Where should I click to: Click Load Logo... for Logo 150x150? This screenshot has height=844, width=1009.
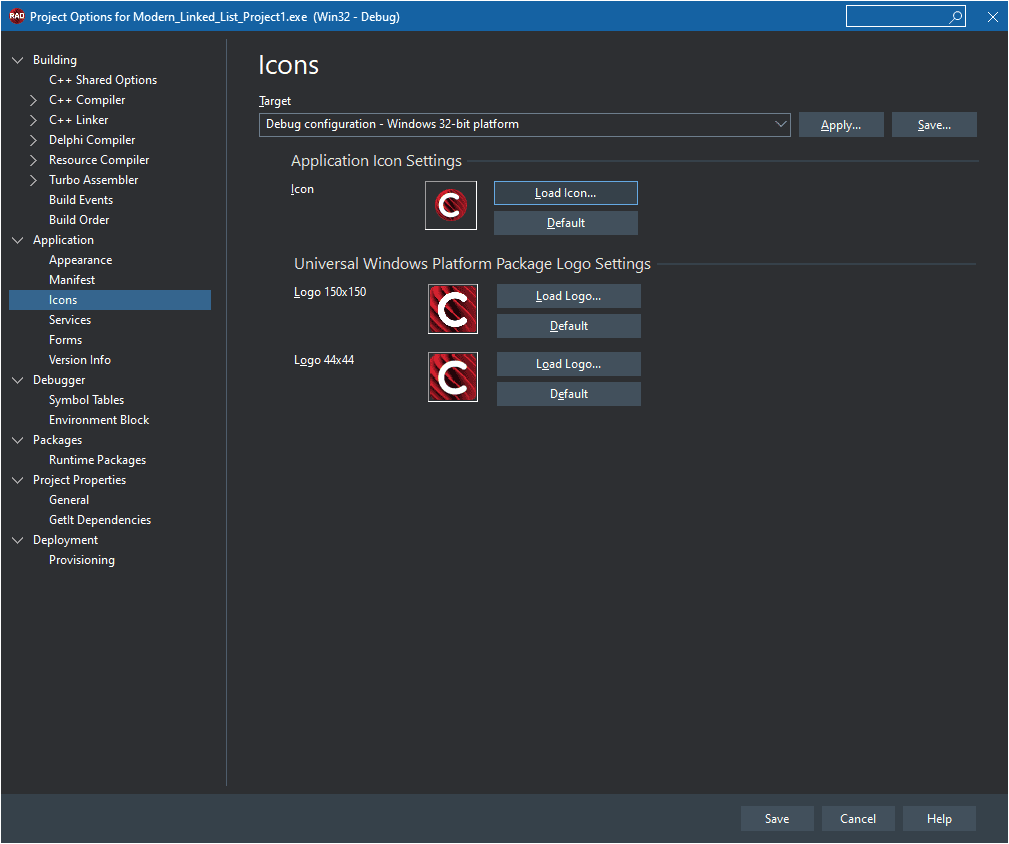pyautogui.click(x=568, y=296)
